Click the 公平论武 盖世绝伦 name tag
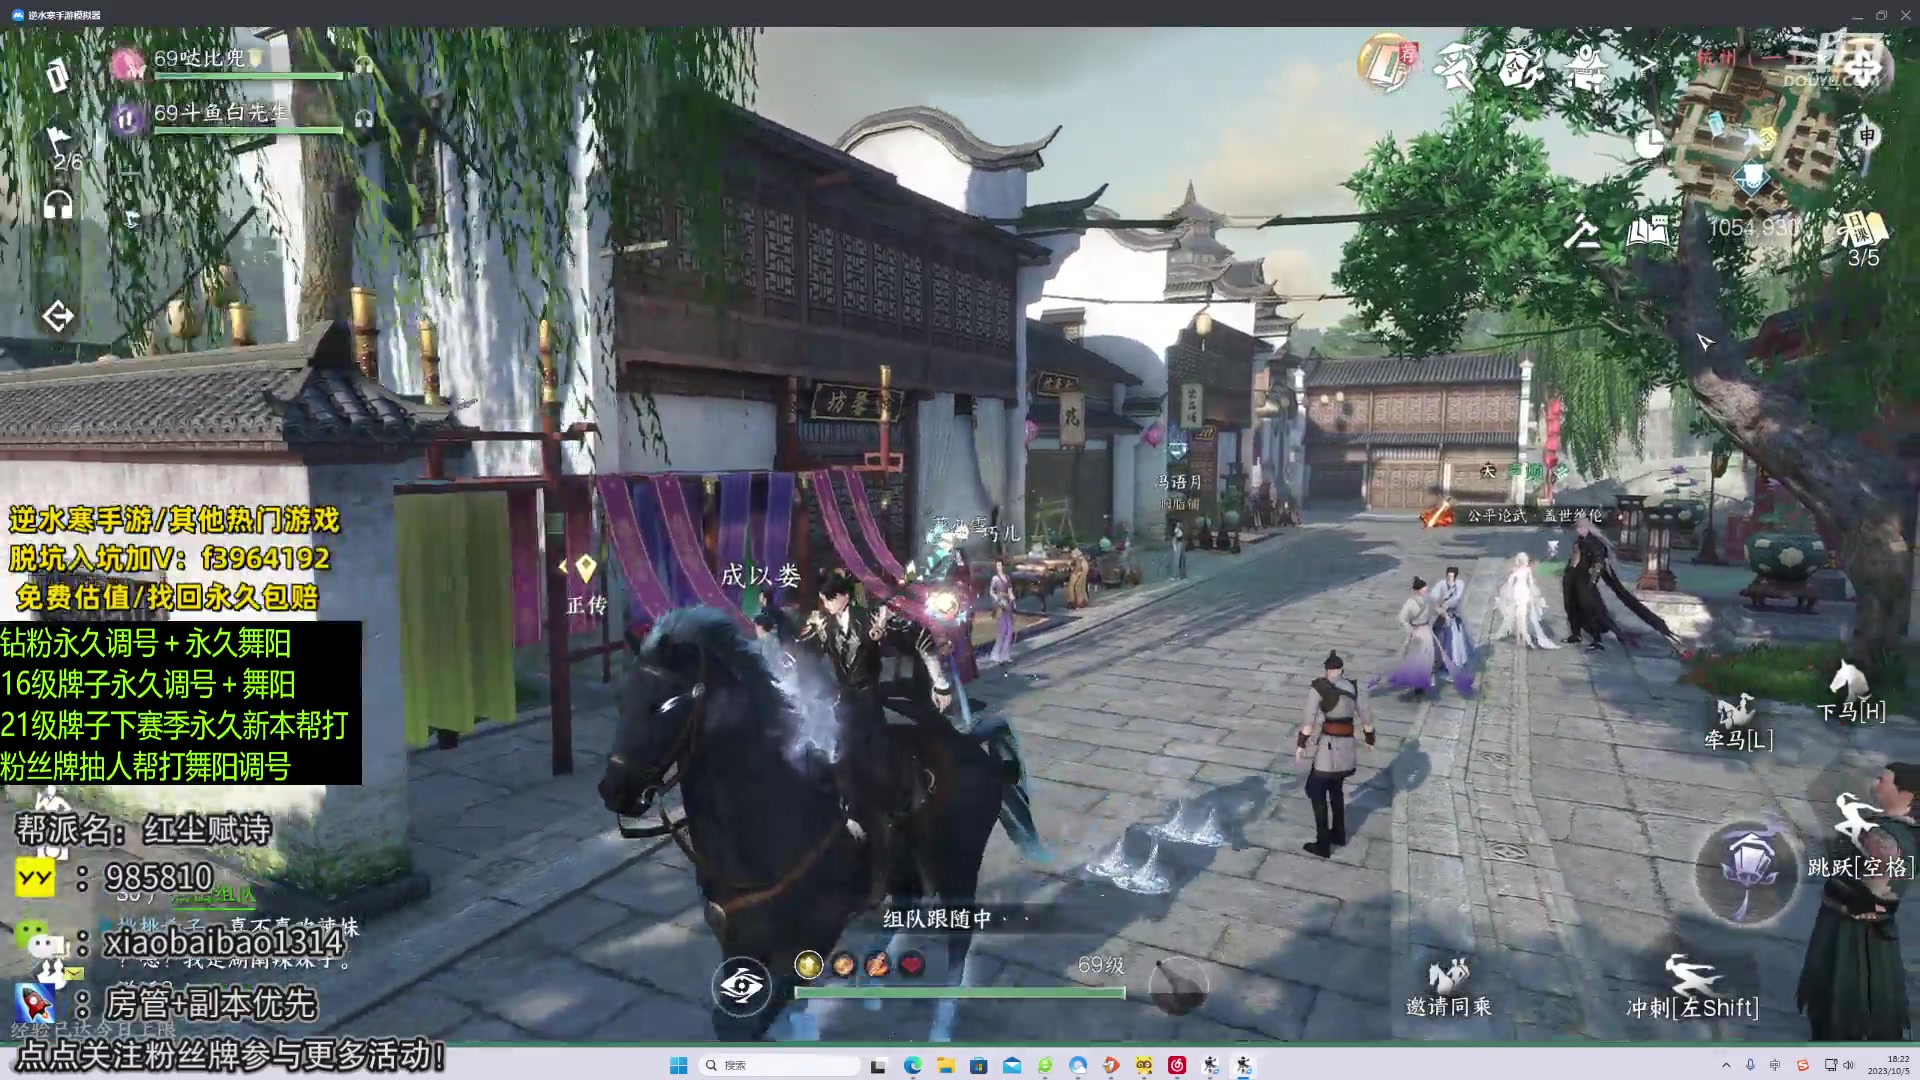 (x=1534, y=516)
